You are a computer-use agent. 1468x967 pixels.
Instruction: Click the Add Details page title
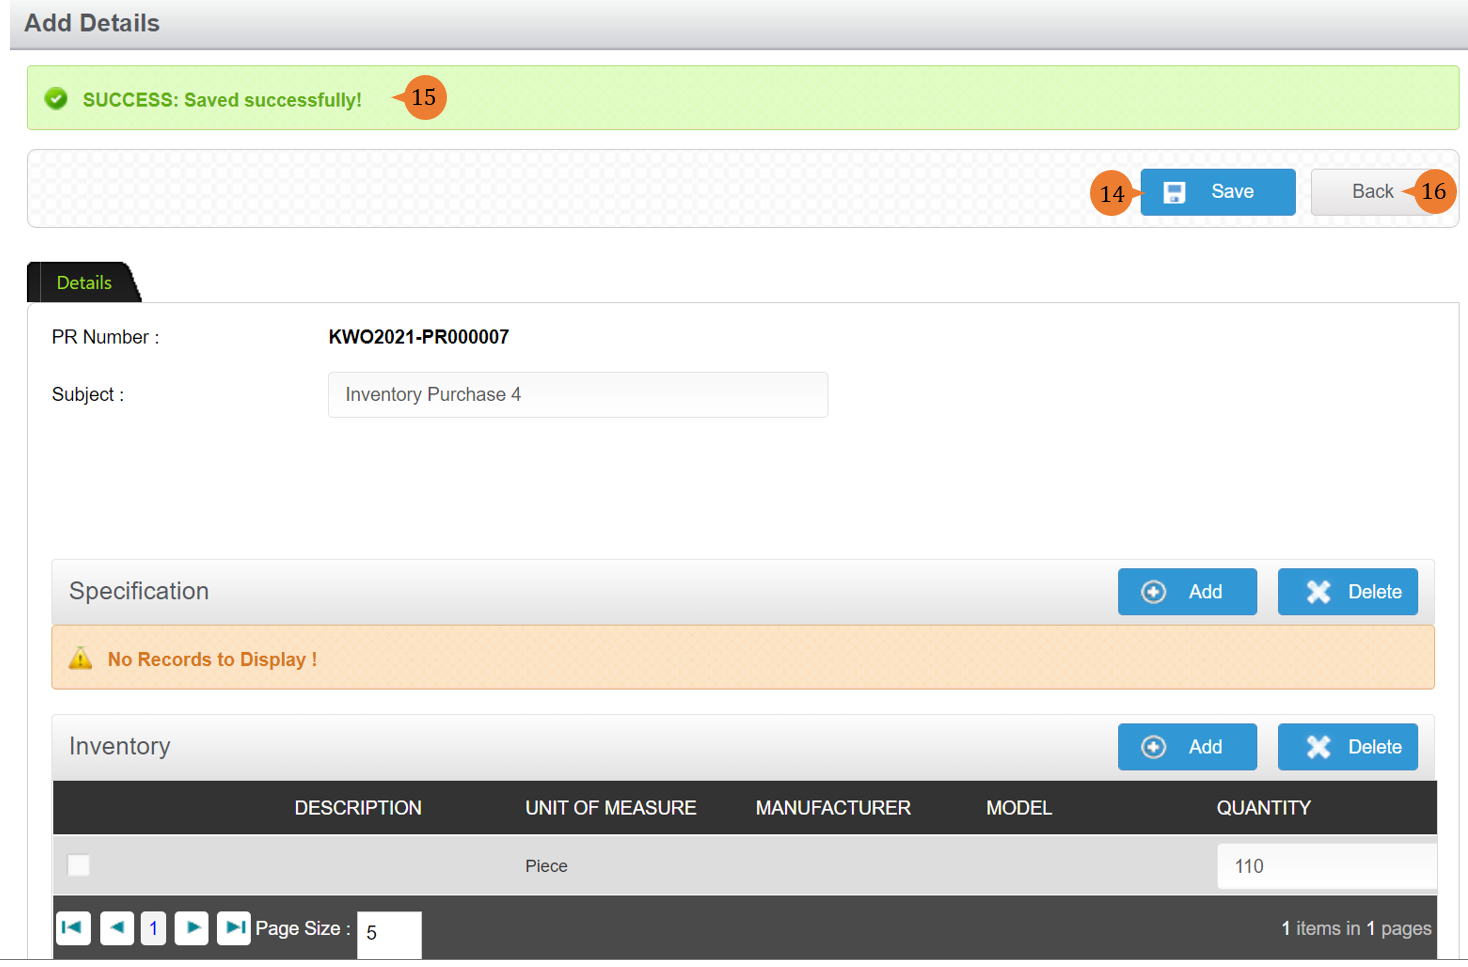pos(92,23)
